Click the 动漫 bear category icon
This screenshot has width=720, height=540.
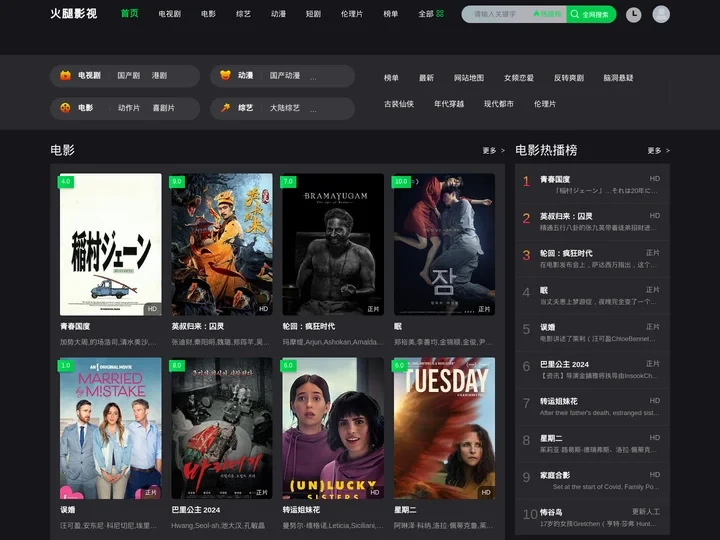point(225,75)
